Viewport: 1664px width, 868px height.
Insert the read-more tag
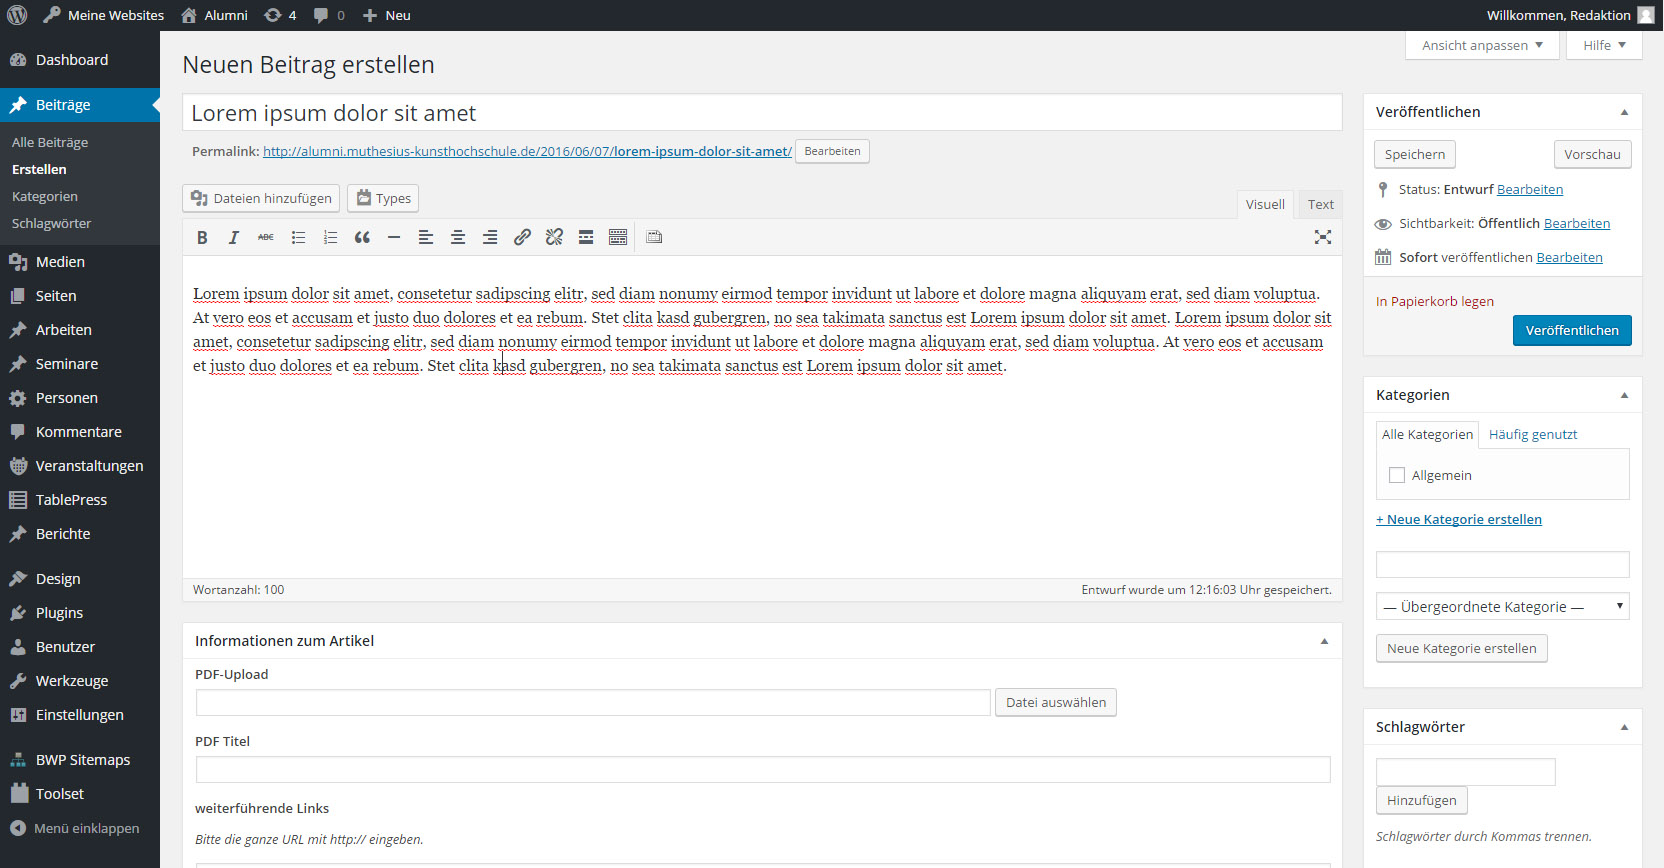click(586, 238)
